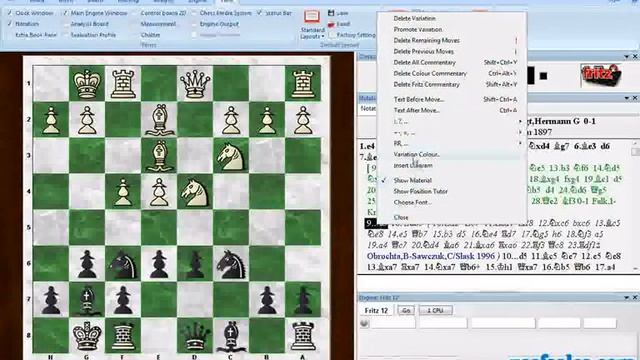Image resolution: width=640 pixels, height=360 pixels.
Task: Click the engine Go button
Action: coord(406,311)
